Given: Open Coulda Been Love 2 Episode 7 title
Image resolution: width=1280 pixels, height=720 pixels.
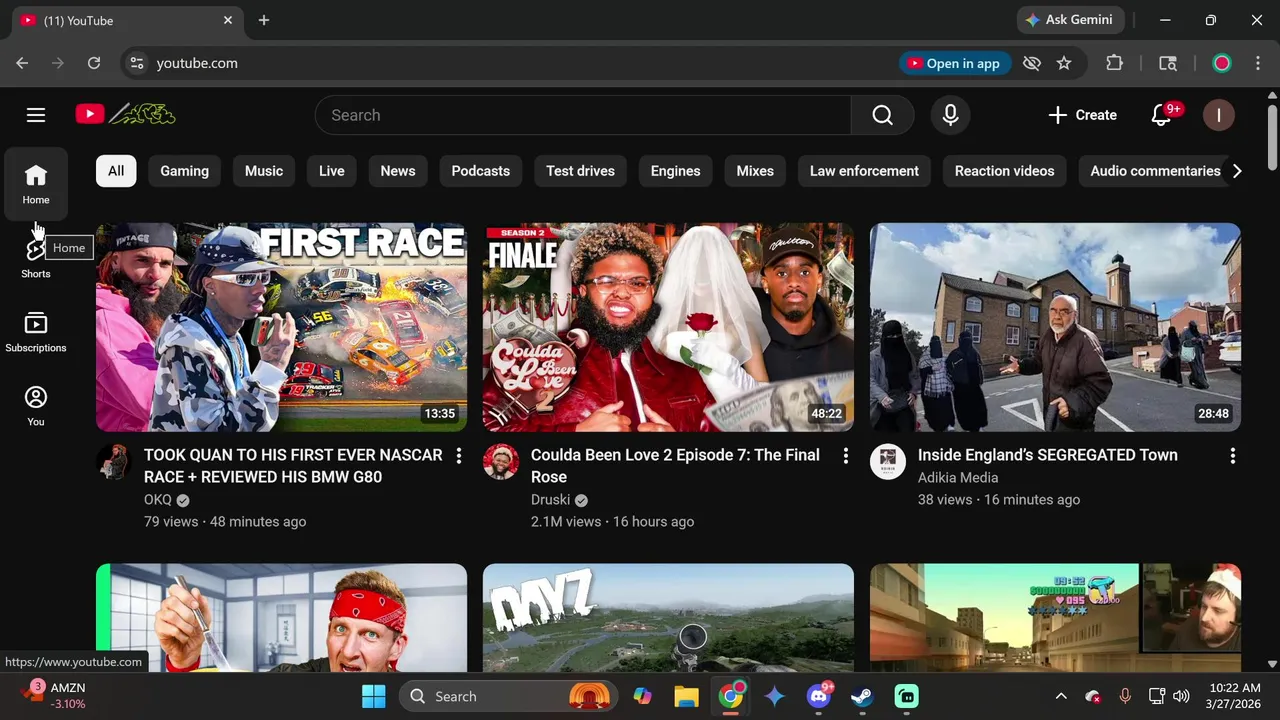Looking at the screenshot, I should (x=675, y=466).
